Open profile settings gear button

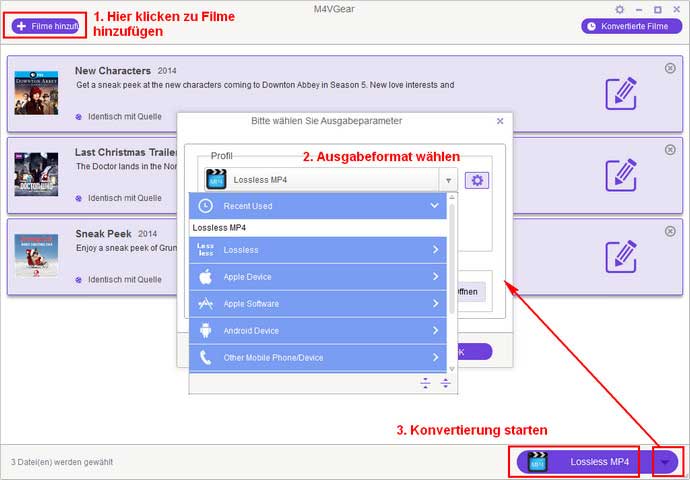(x=477, y=180)
